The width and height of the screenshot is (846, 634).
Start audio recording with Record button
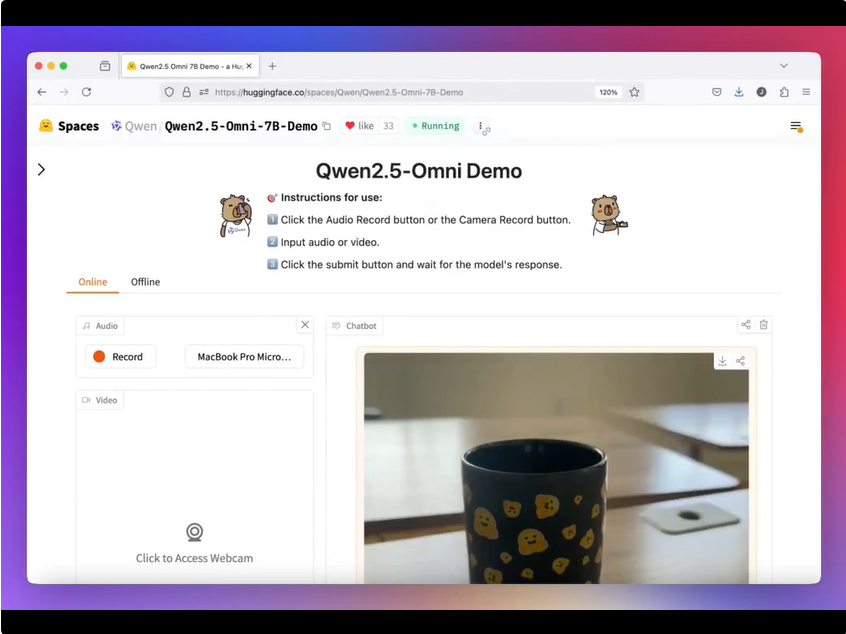(121, 357)
